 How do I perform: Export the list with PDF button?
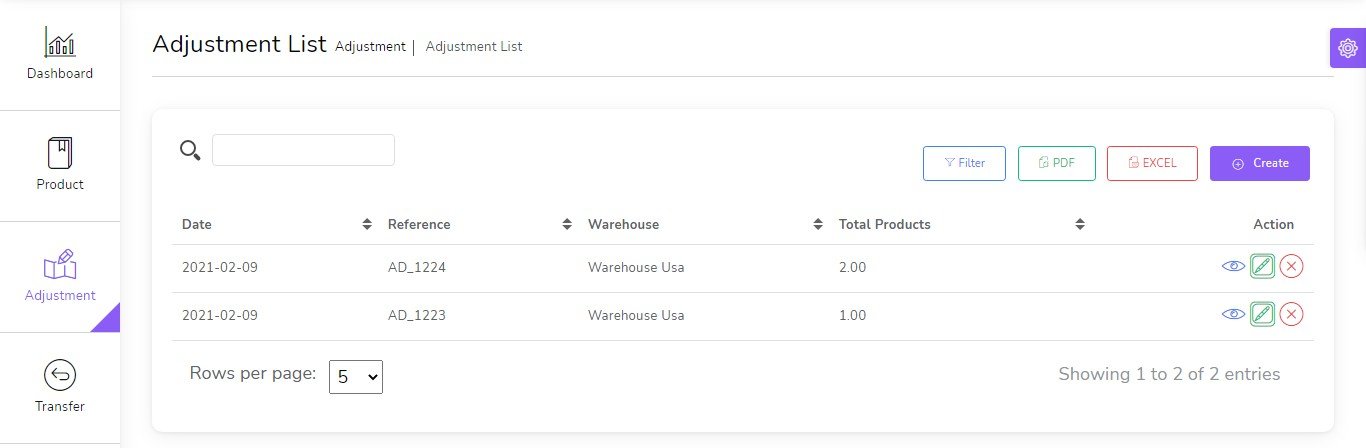[x=1056, y=163]
